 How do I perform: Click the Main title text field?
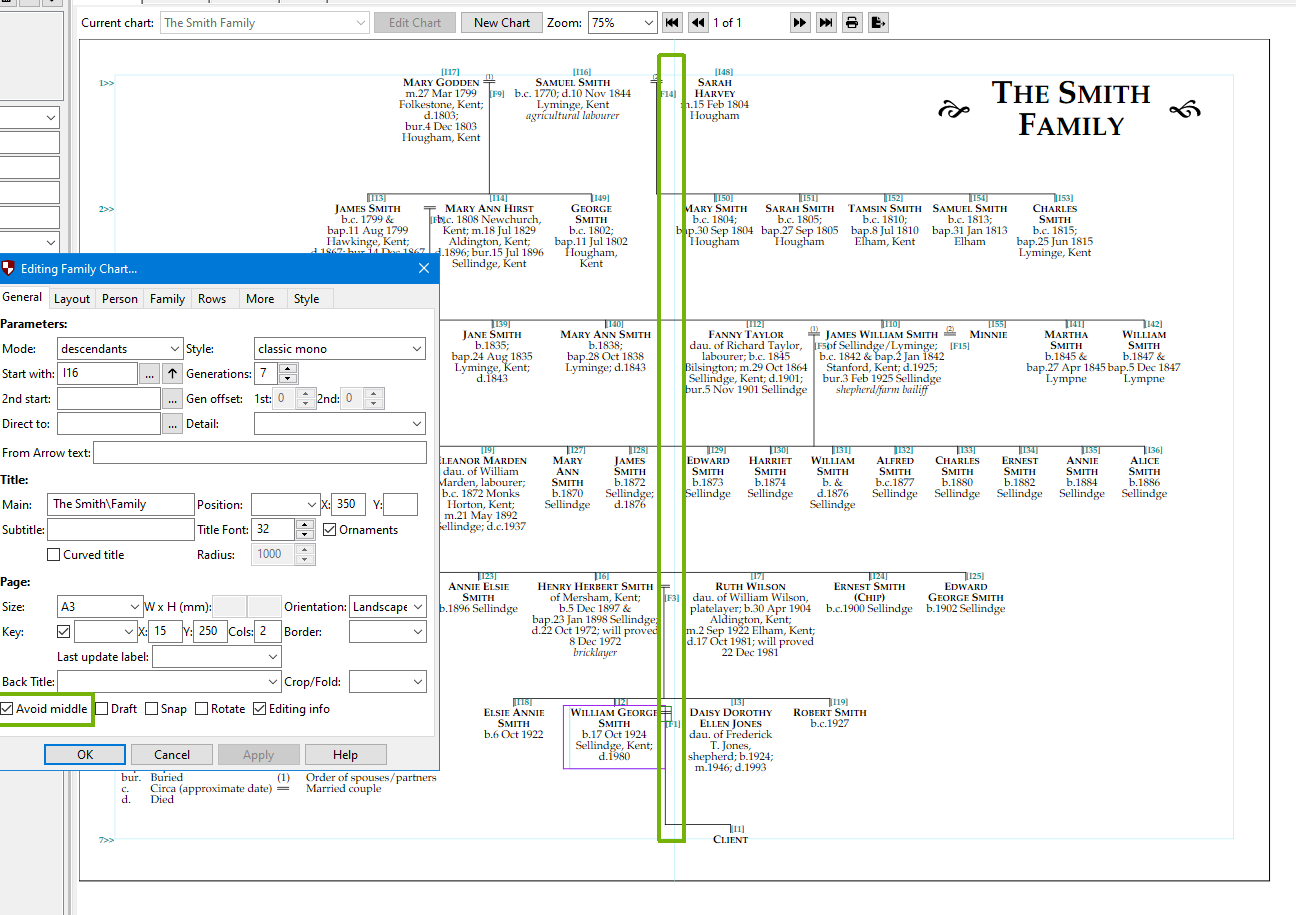[121, 504]
